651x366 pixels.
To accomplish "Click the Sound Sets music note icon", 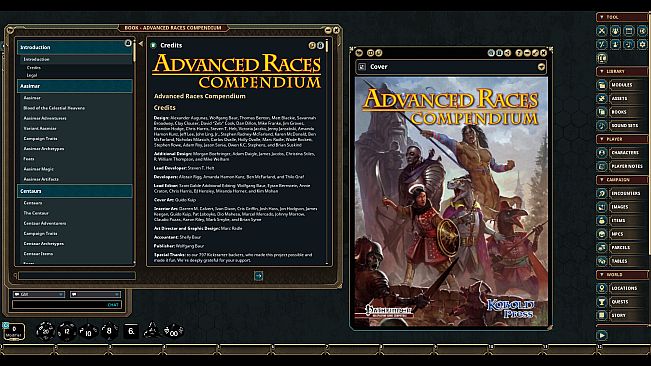I will click(x=602, y=125).
